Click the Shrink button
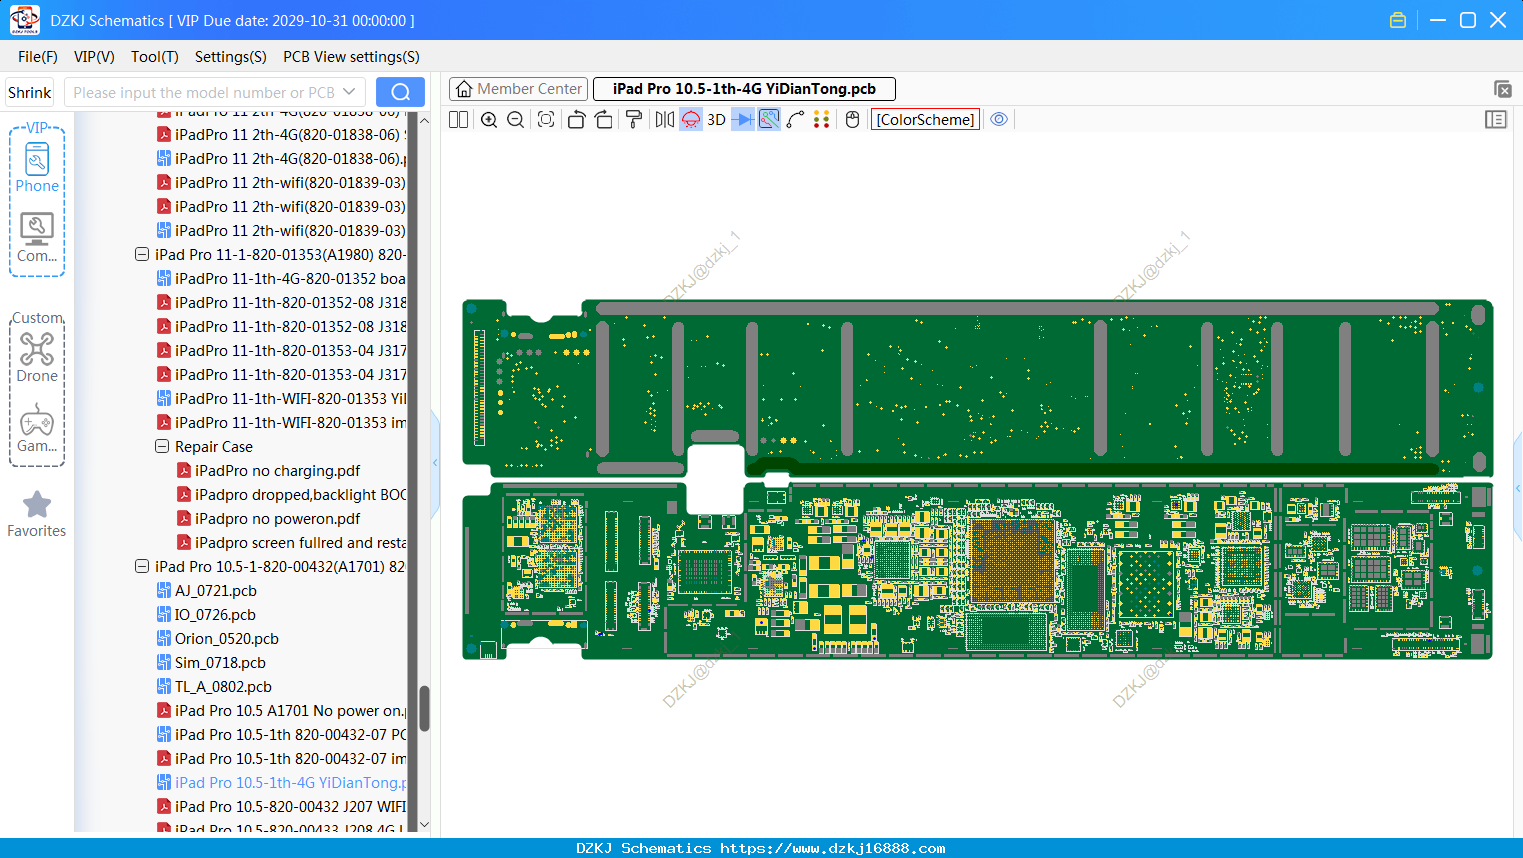Viewport: 1523px width, 858px height. 30,92
